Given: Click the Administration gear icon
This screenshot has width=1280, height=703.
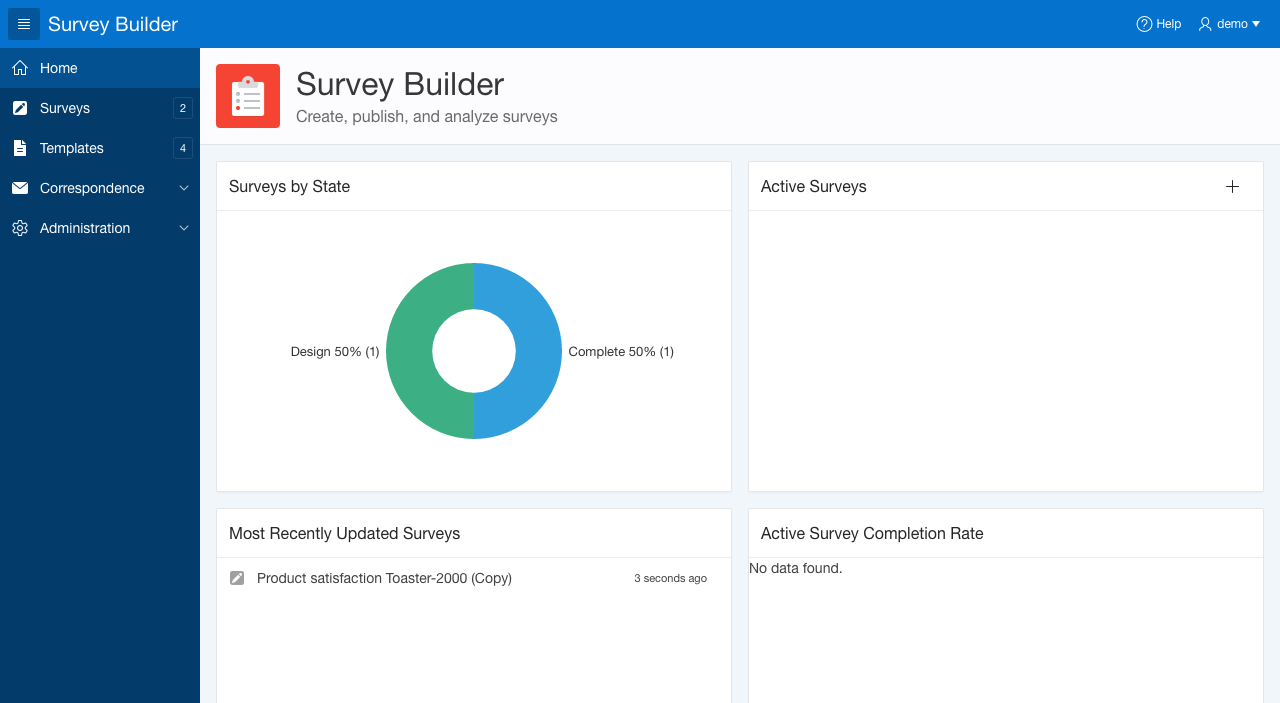Looking at the screenshot, I should [20, 228].
